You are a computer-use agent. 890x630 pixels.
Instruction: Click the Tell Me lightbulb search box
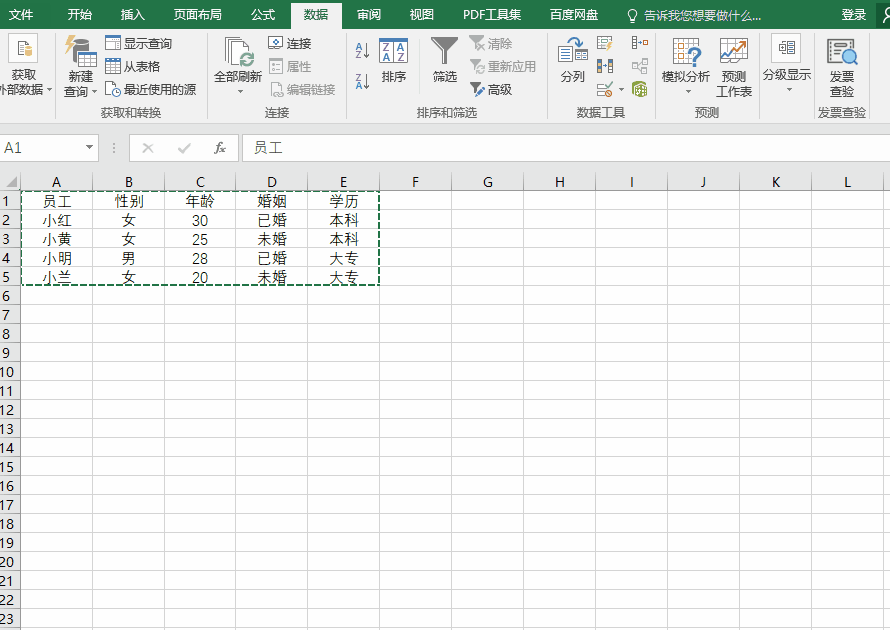click(694, 15)
